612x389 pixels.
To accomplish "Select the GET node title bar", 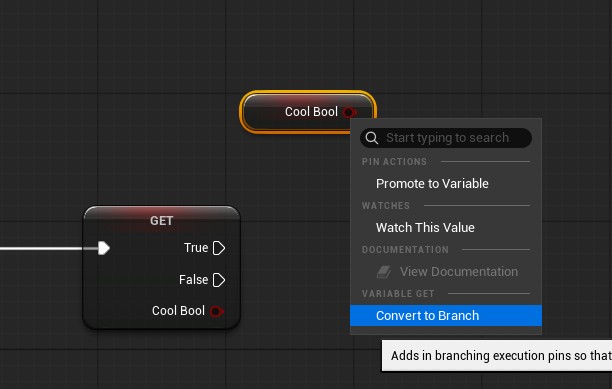I will (x=162, y=220).
